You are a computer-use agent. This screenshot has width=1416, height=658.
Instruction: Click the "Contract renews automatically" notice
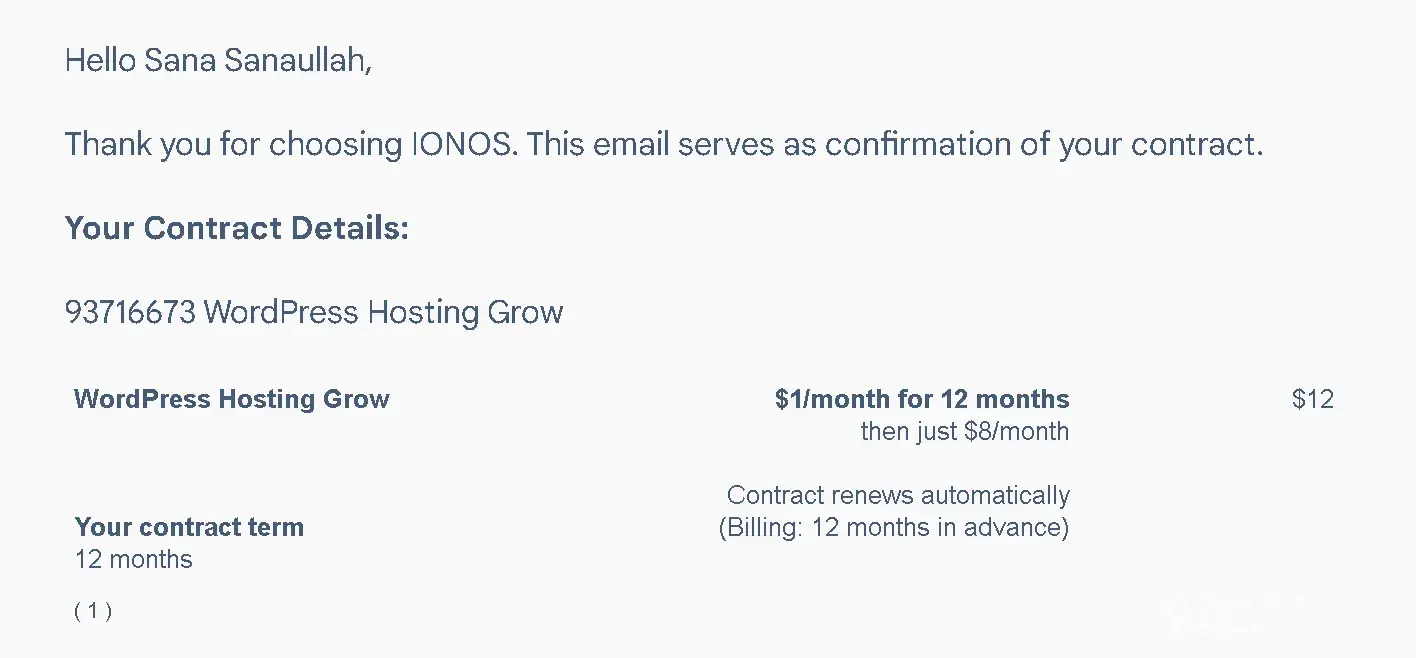point(897,495)
